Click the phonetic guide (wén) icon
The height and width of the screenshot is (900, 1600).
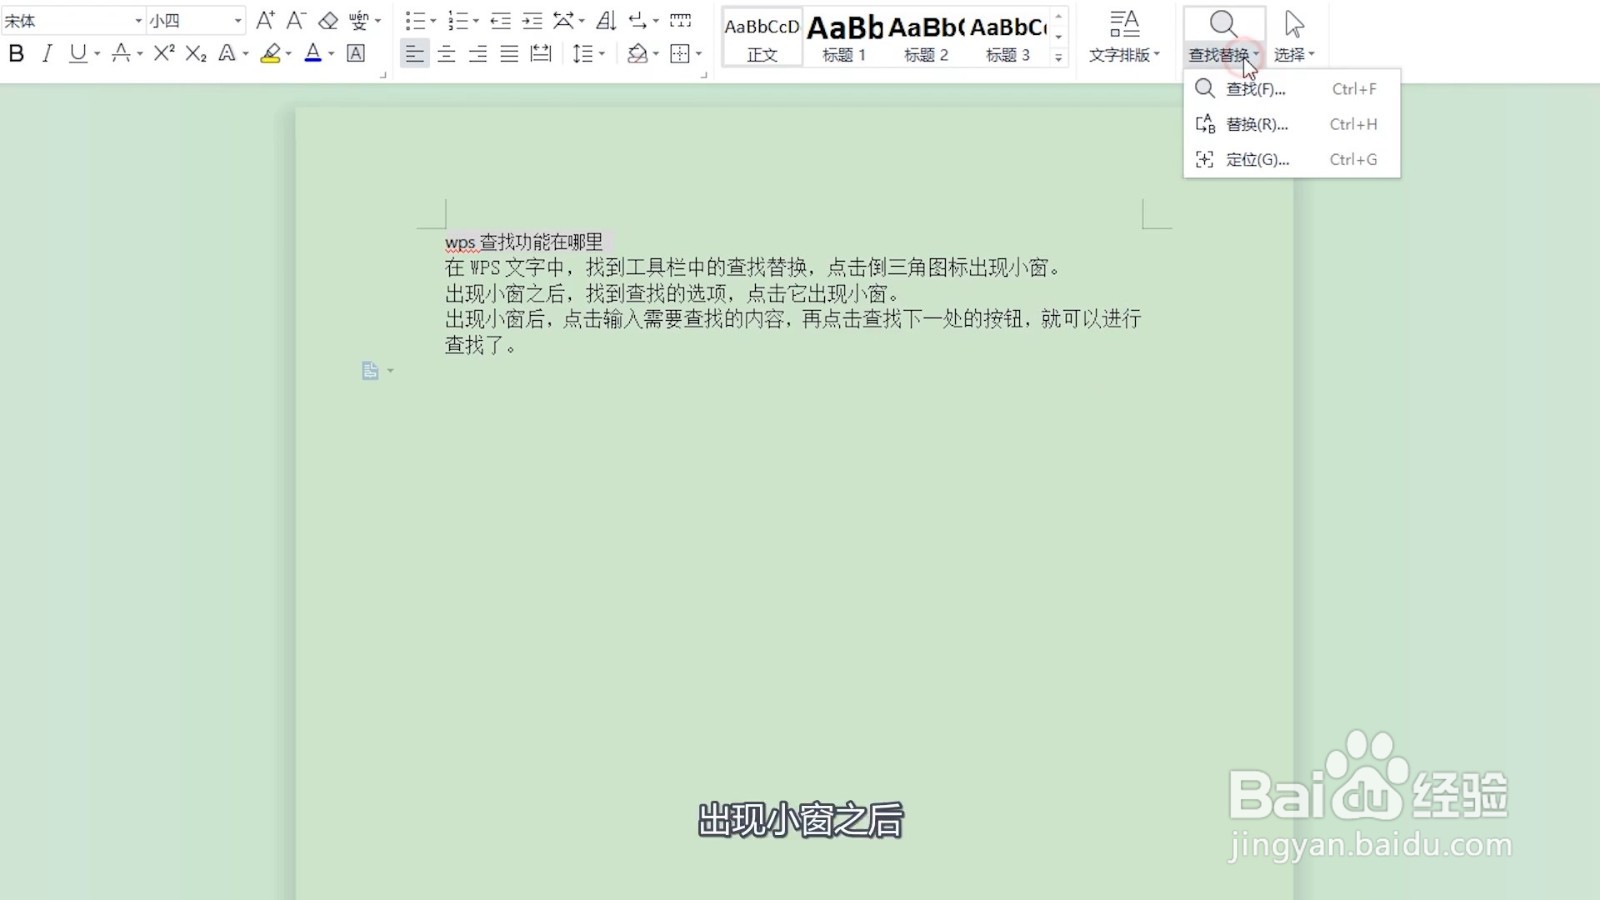(x=358, y=20)
